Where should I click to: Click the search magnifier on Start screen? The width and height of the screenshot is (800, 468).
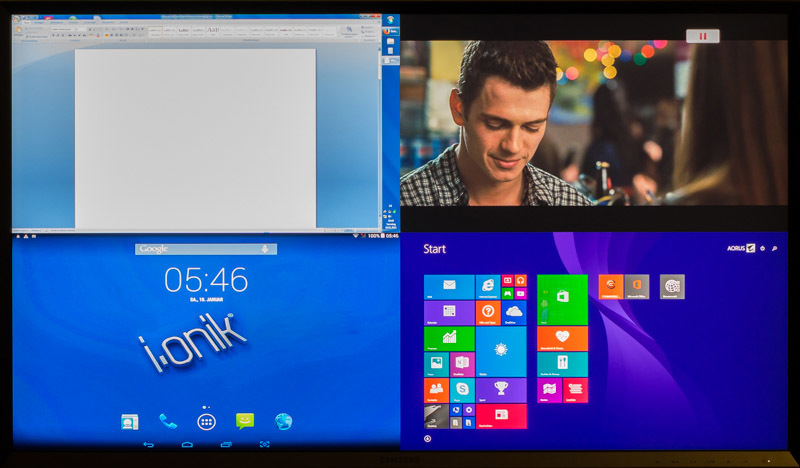pyautogui.click(x=774, y=249)
